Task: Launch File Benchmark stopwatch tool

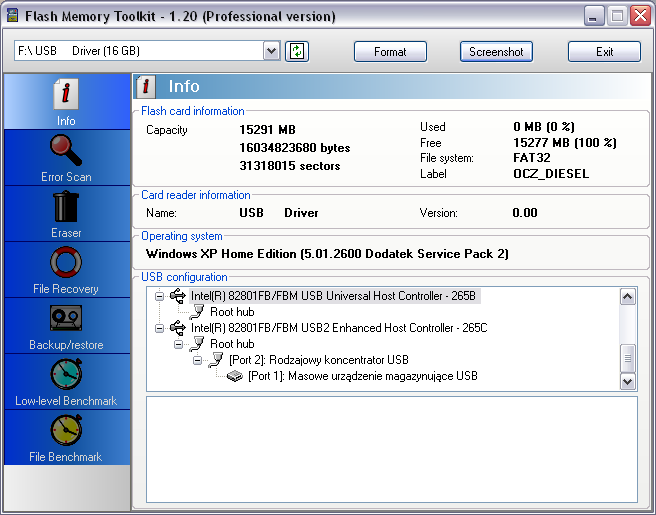Action: (x=66, y=438)
